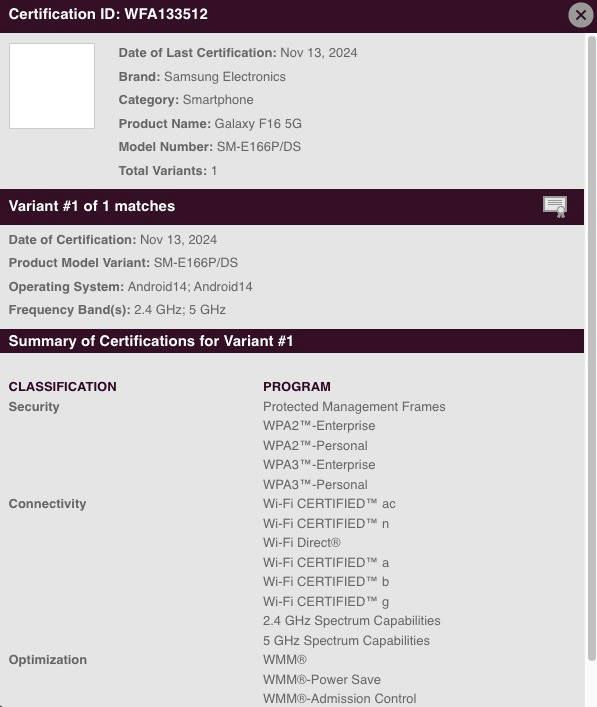597x707 pixels.
Task: Click the Certification ID WFA133512 title
Action: click(x=108, y=14)
